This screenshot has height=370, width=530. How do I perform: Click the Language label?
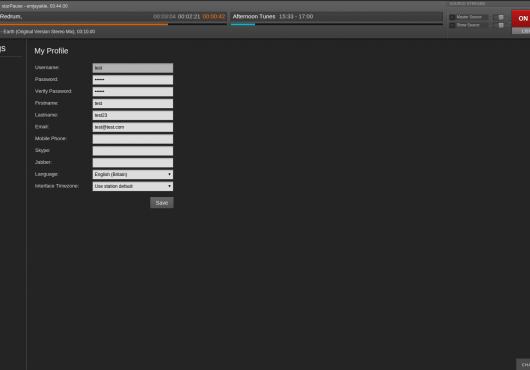coord(46,174)
